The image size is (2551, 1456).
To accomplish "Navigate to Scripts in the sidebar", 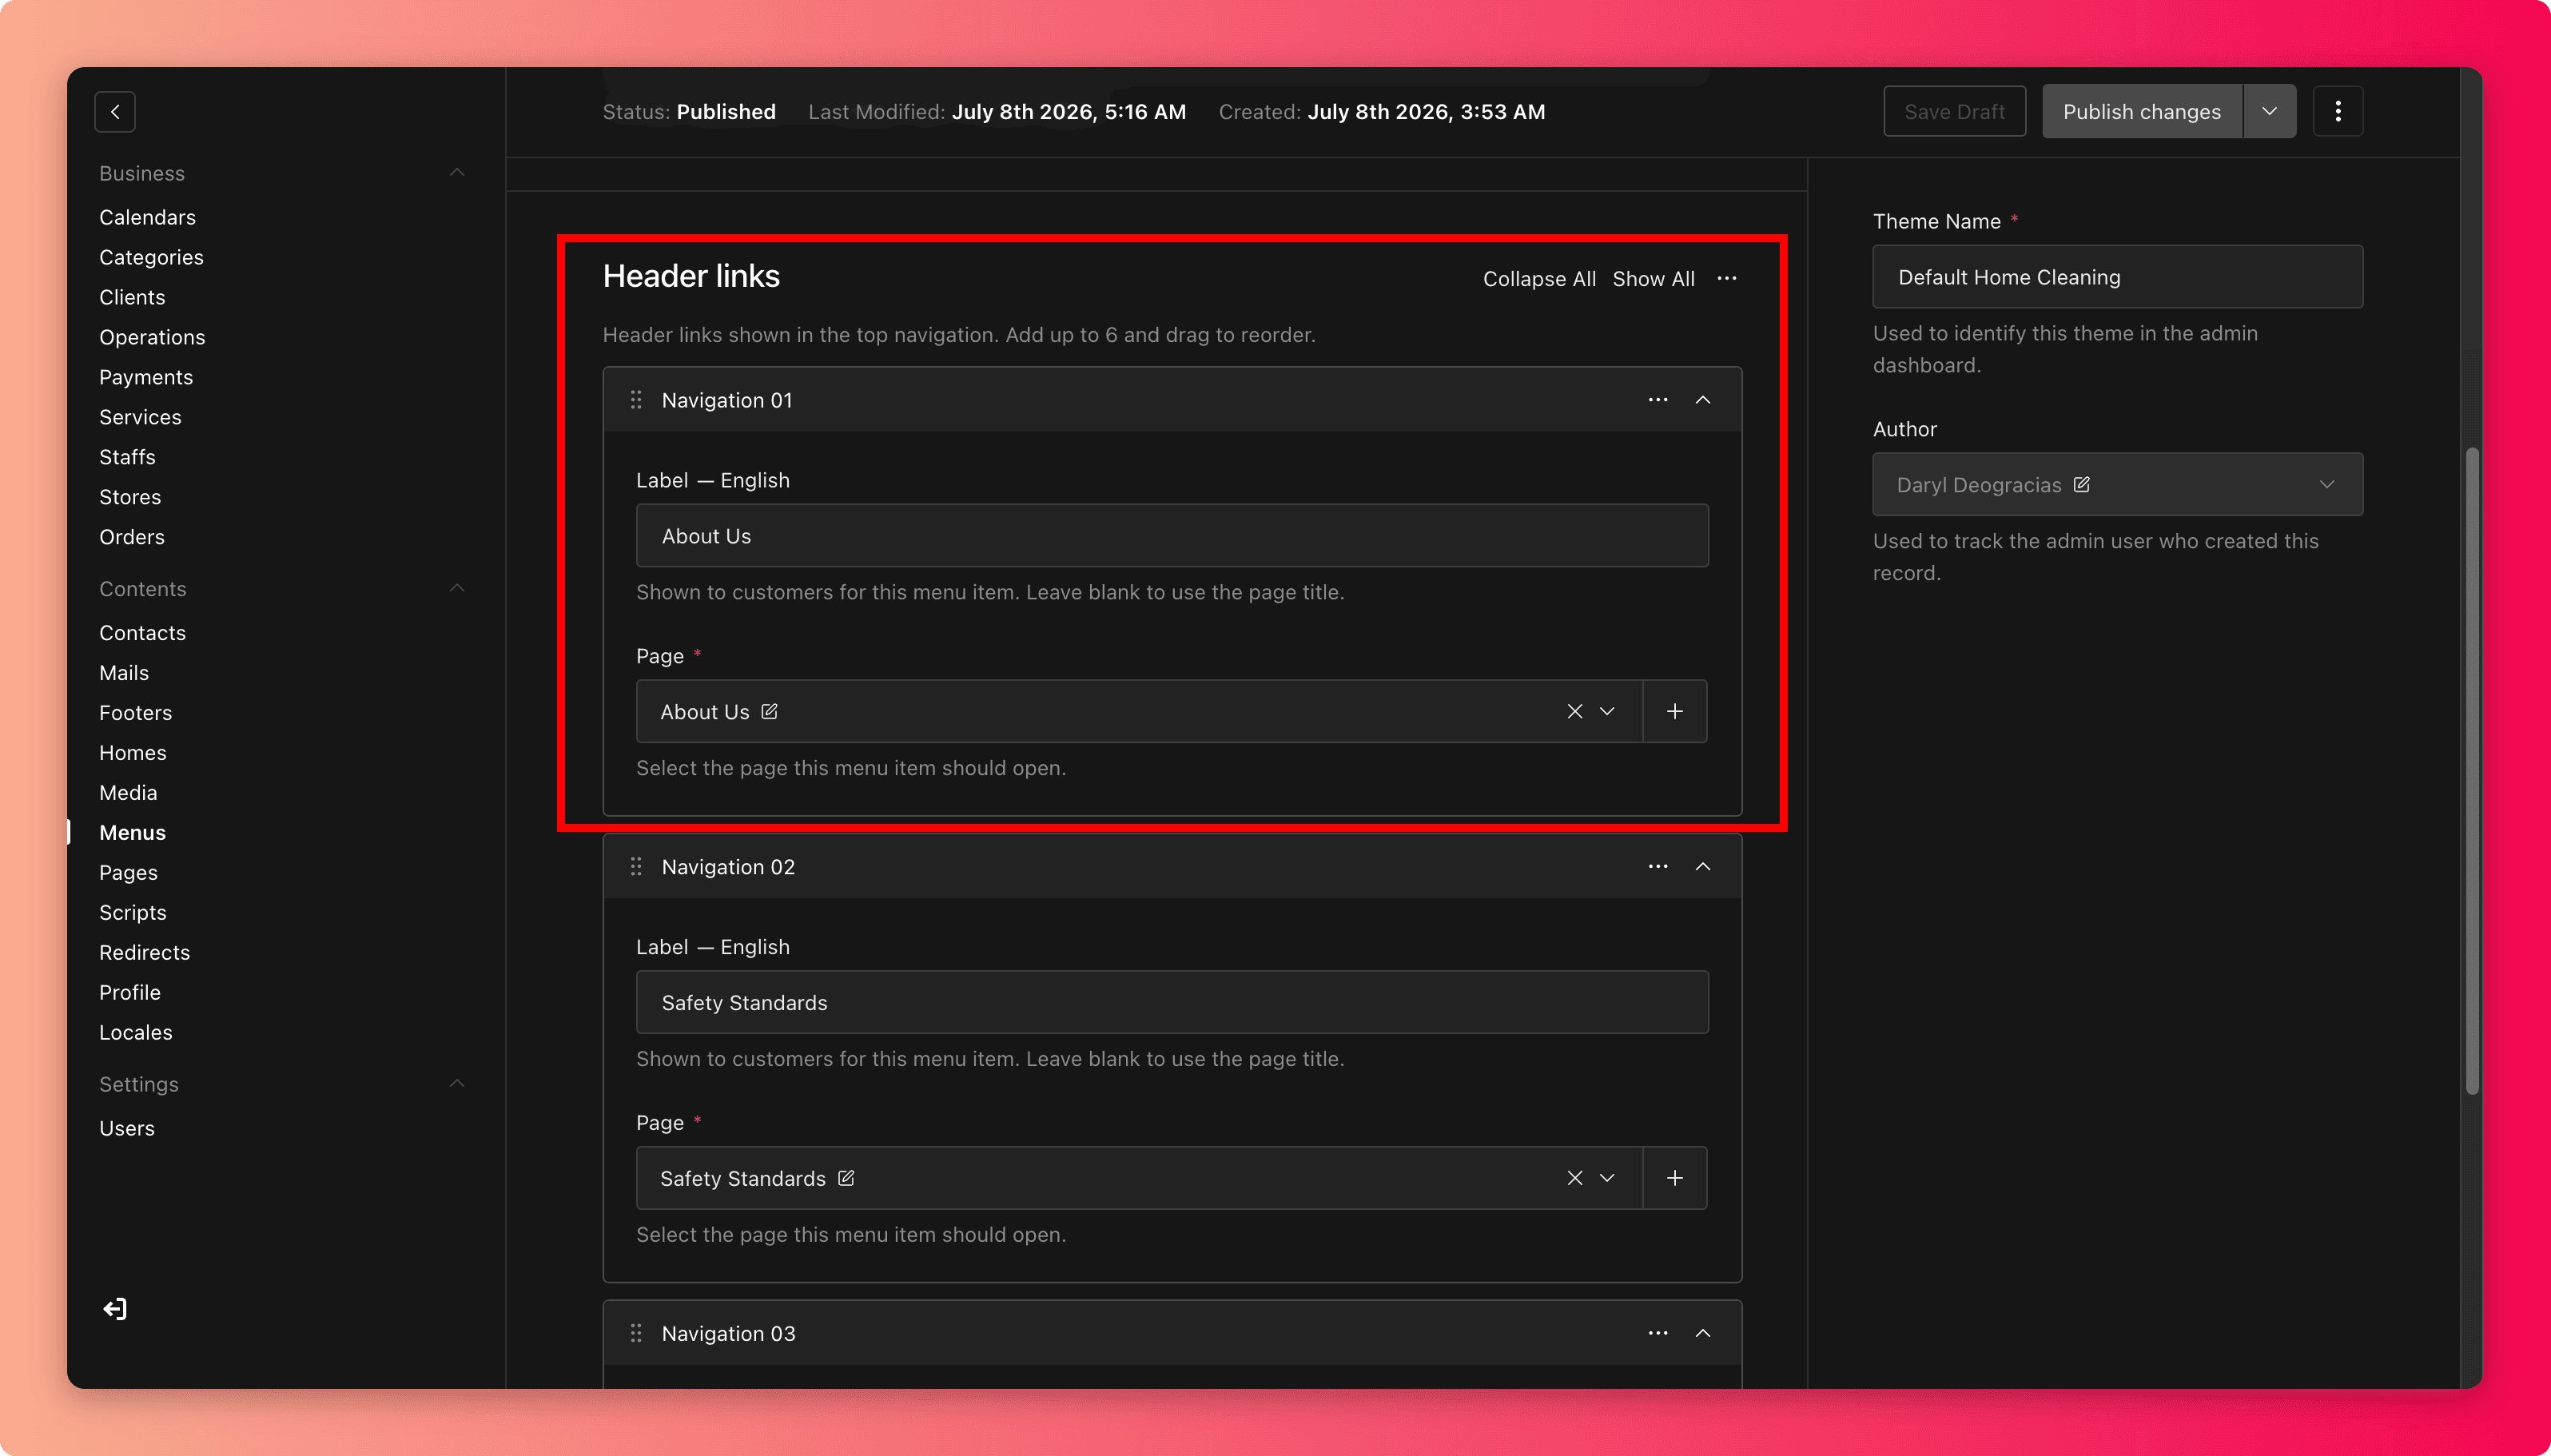I will click(133, 913).
